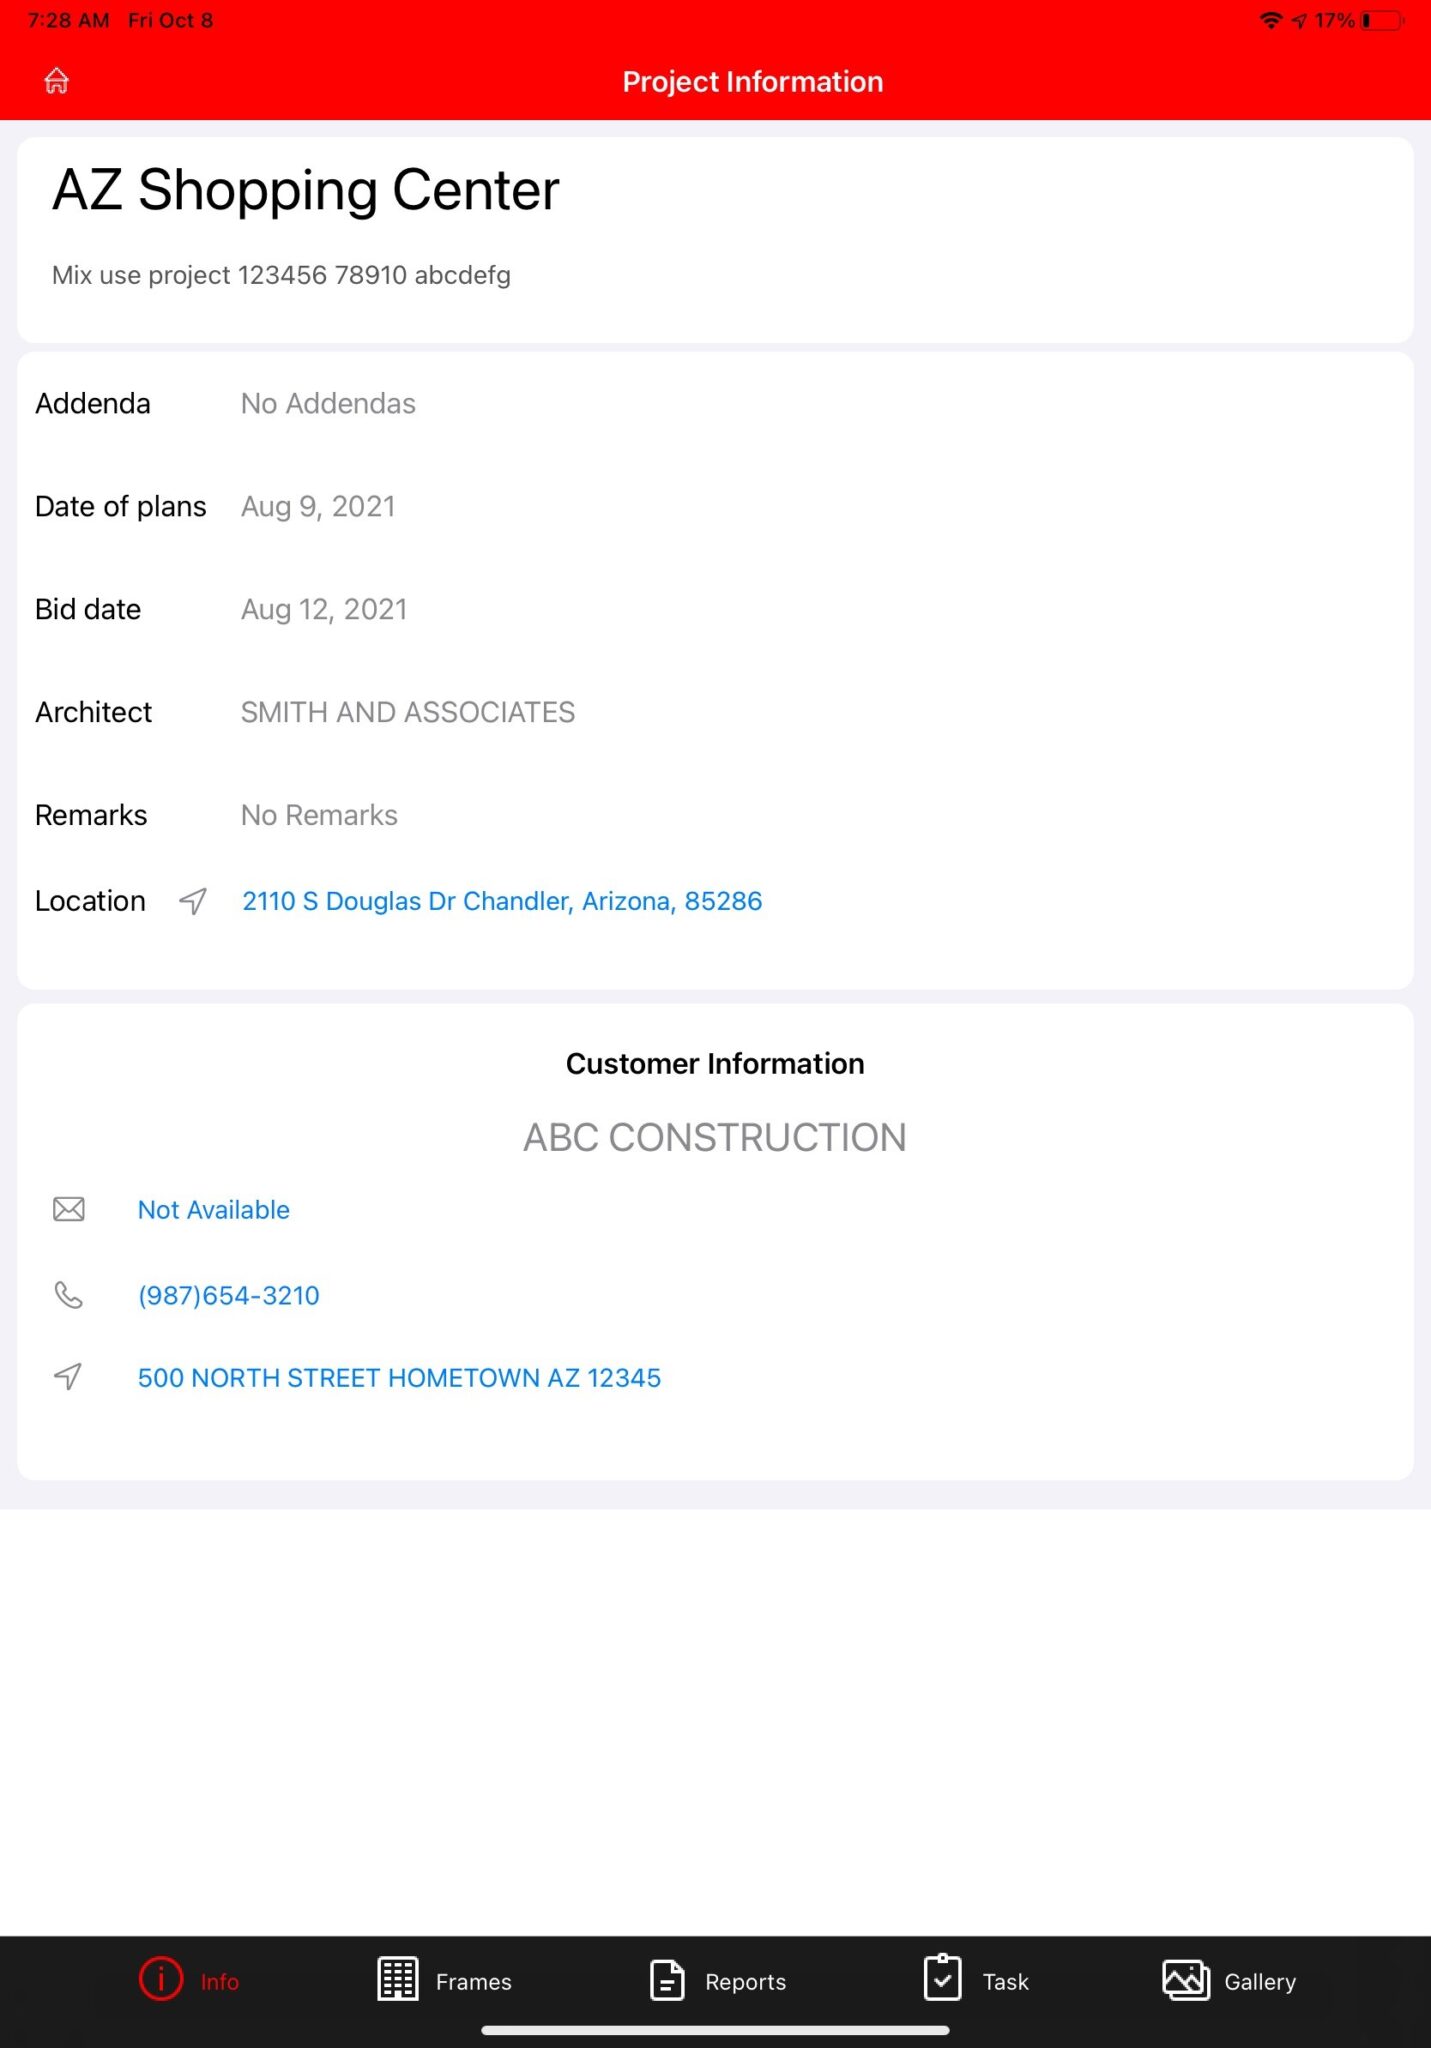
Task: Switch to the Frames tab
Action: pyautogui.click(x=473, y=1981)
